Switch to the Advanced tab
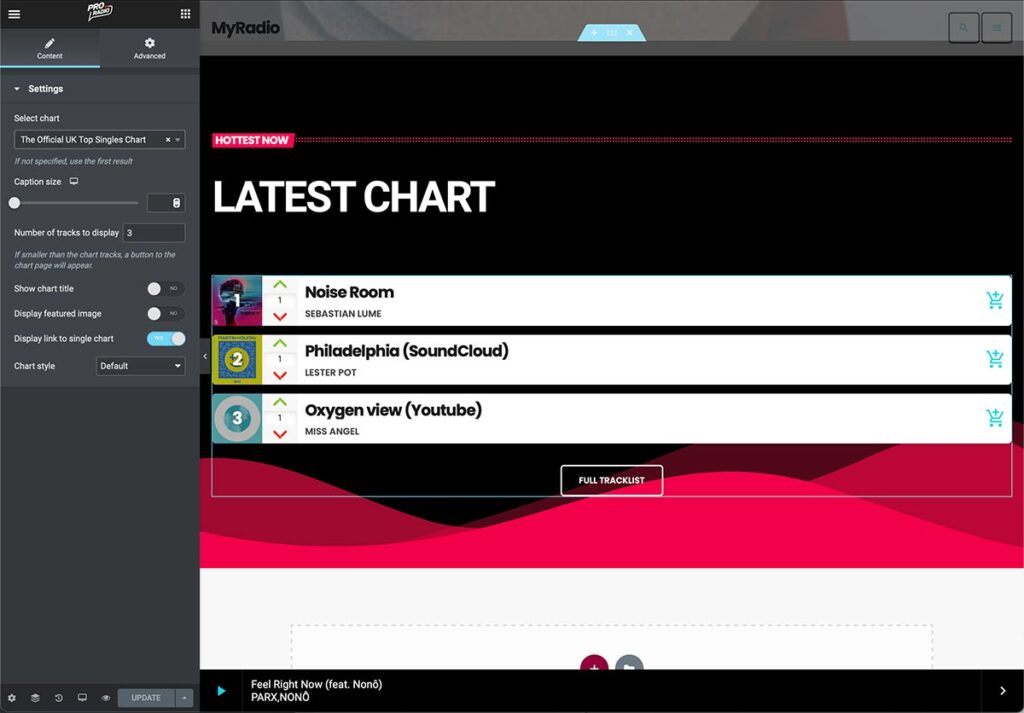The height and width of the screenshot is (713, 1024). (149, 48)
